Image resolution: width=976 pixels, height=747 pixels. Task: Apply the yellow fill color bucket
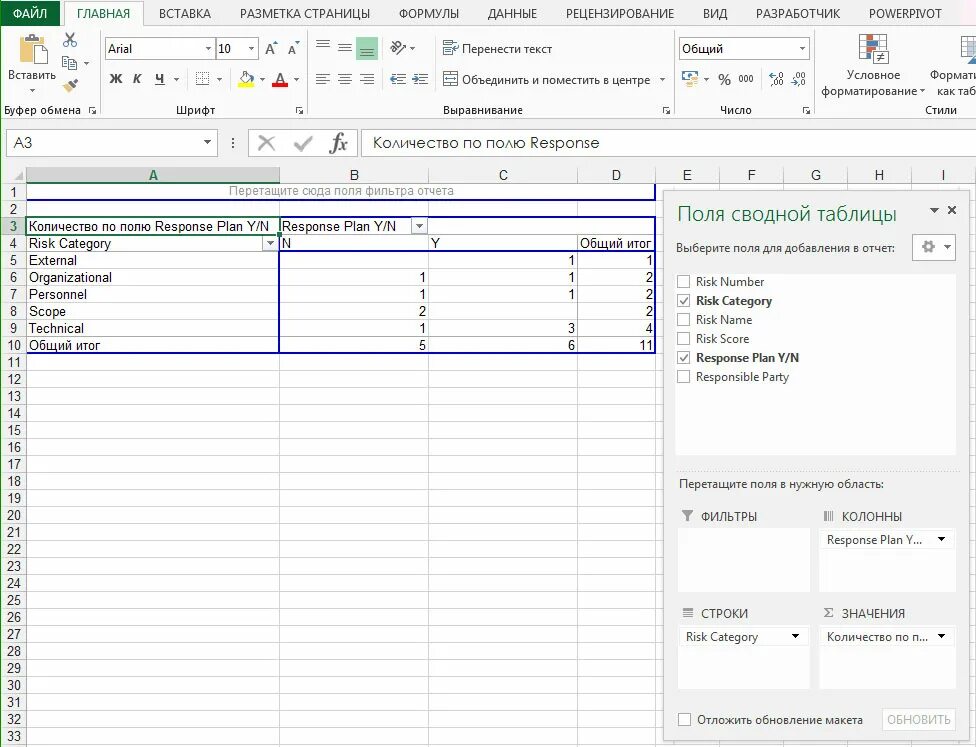click(246, 79)
